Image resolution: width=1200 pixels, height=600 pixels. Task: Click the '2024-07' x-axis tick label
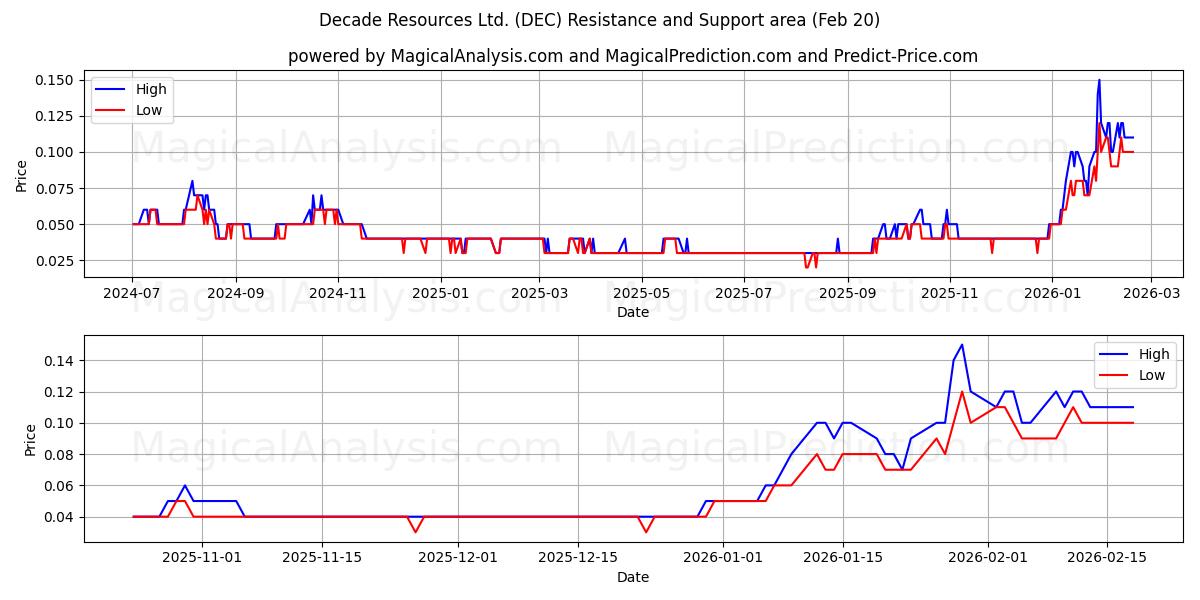pos(133,293)
